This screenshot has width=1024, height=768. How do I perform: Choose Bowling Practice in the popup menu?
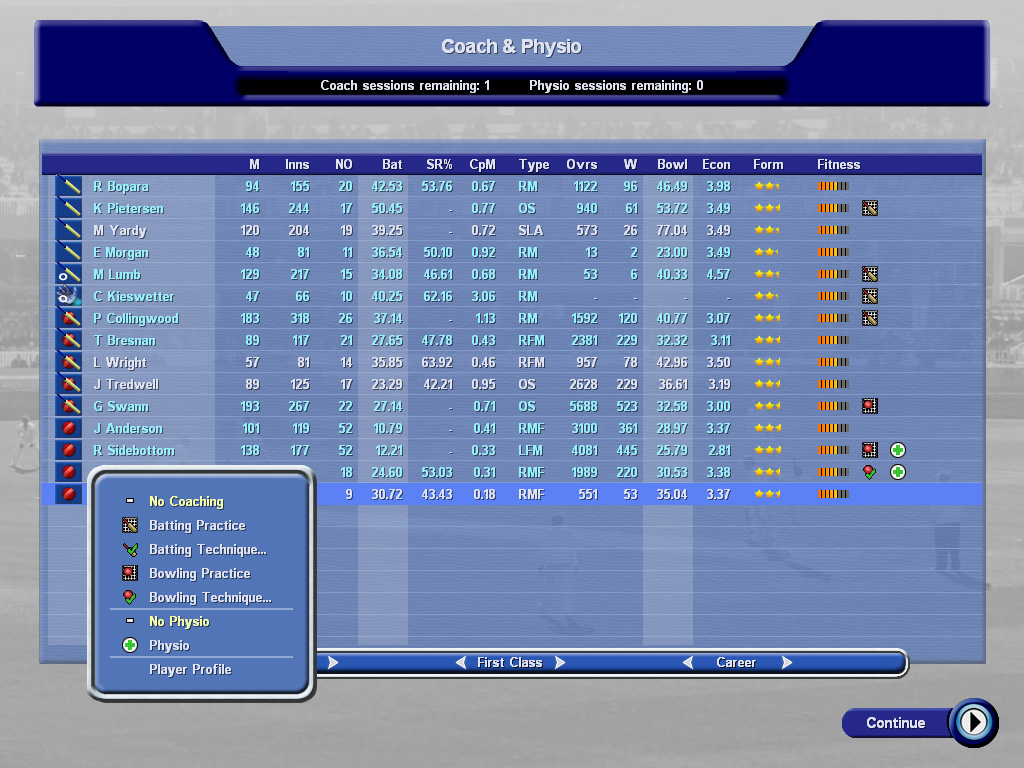pos(199,573)
